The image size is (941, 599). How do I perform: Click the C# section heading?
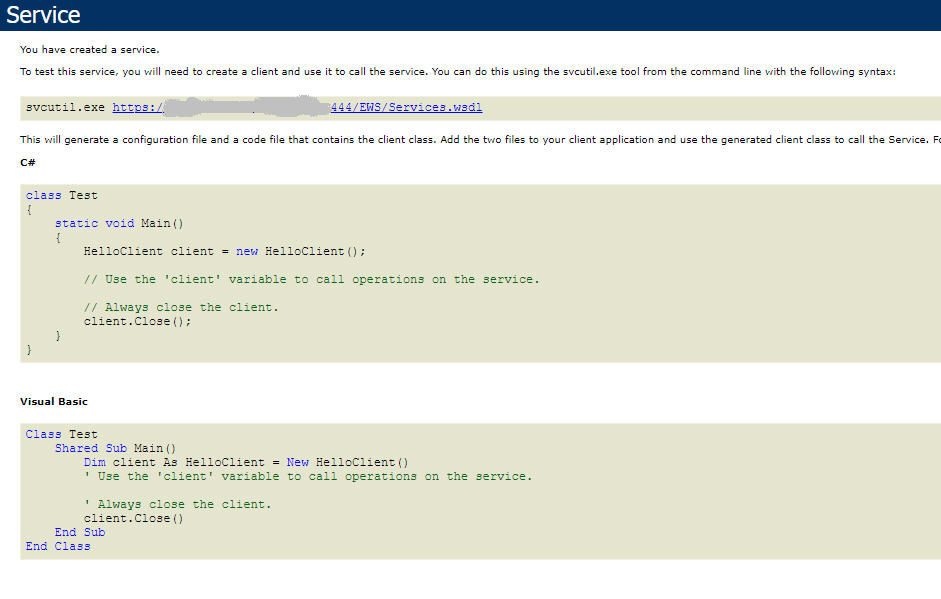coord(29,162)
